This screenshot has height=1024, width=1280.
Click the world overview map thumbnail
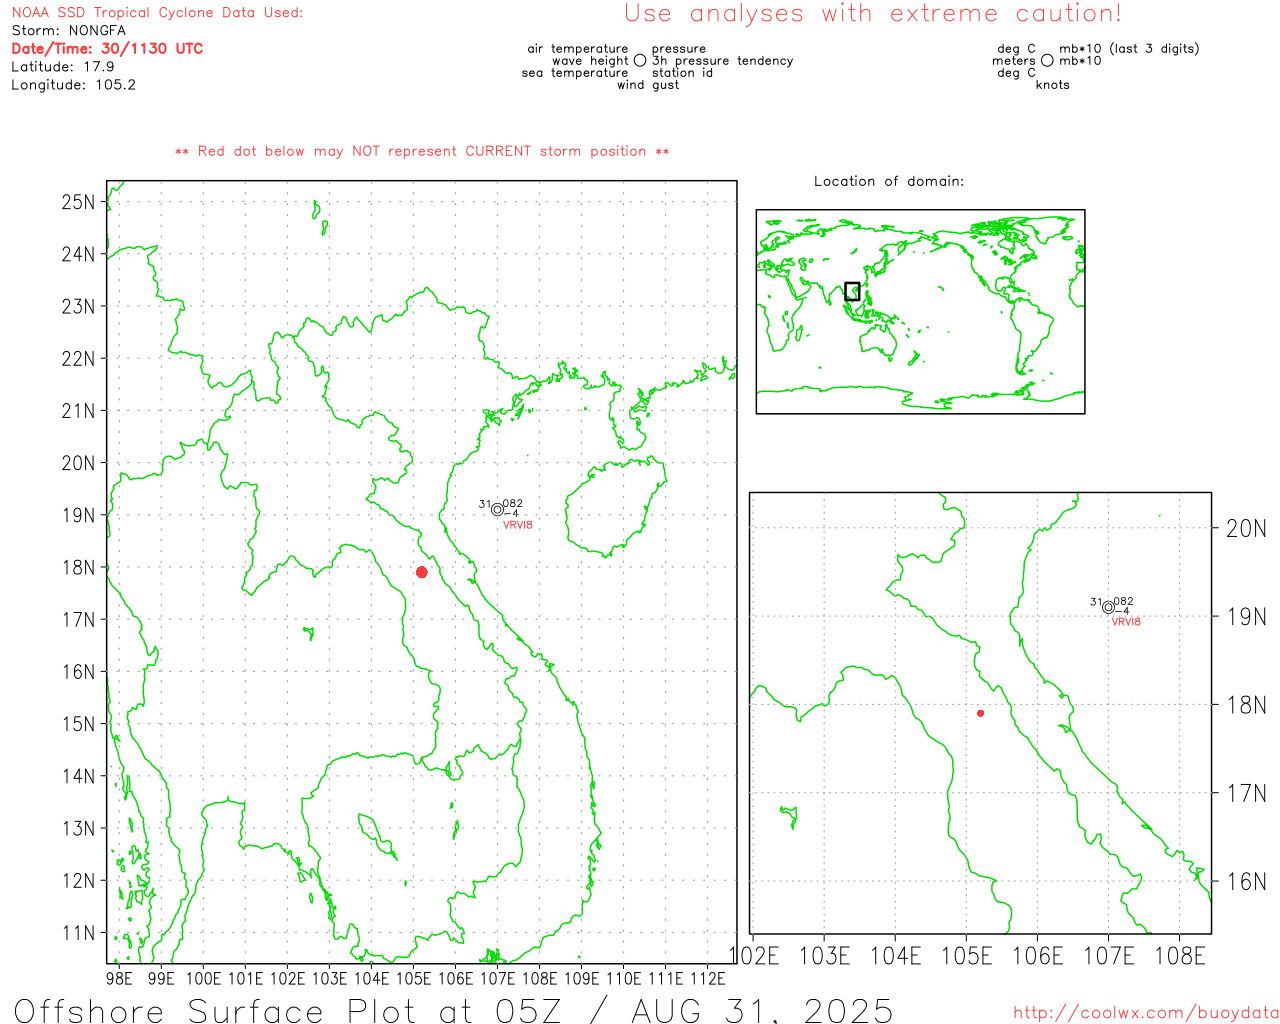click(x=920, y=312)
